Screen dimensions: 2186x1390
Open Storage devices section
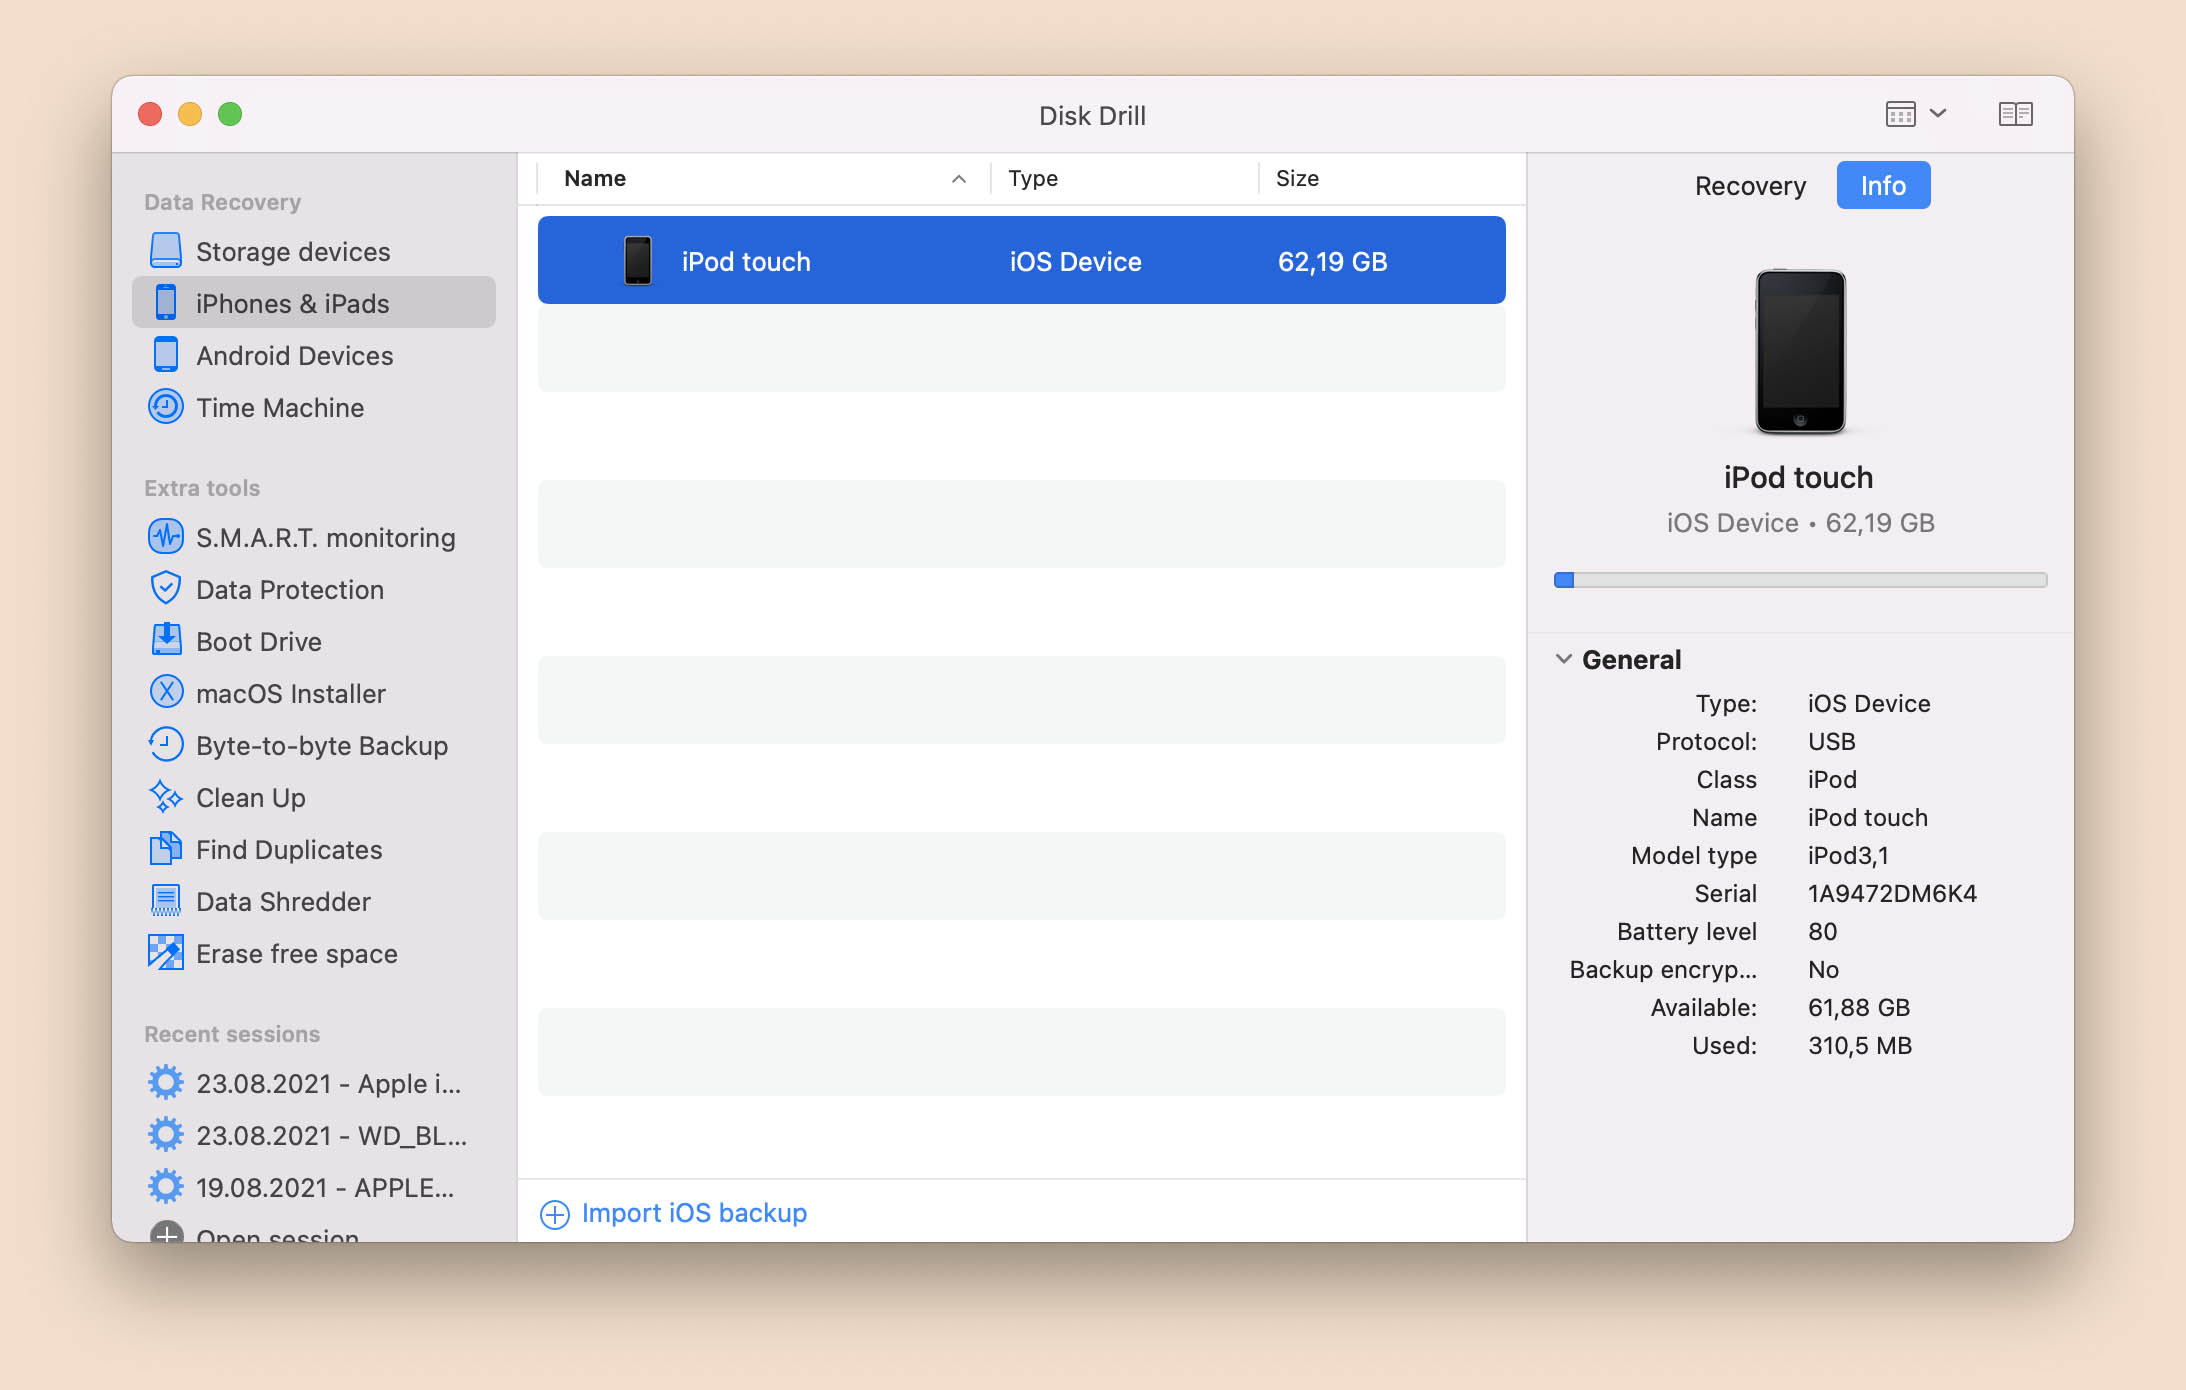[x=314, y=251]
